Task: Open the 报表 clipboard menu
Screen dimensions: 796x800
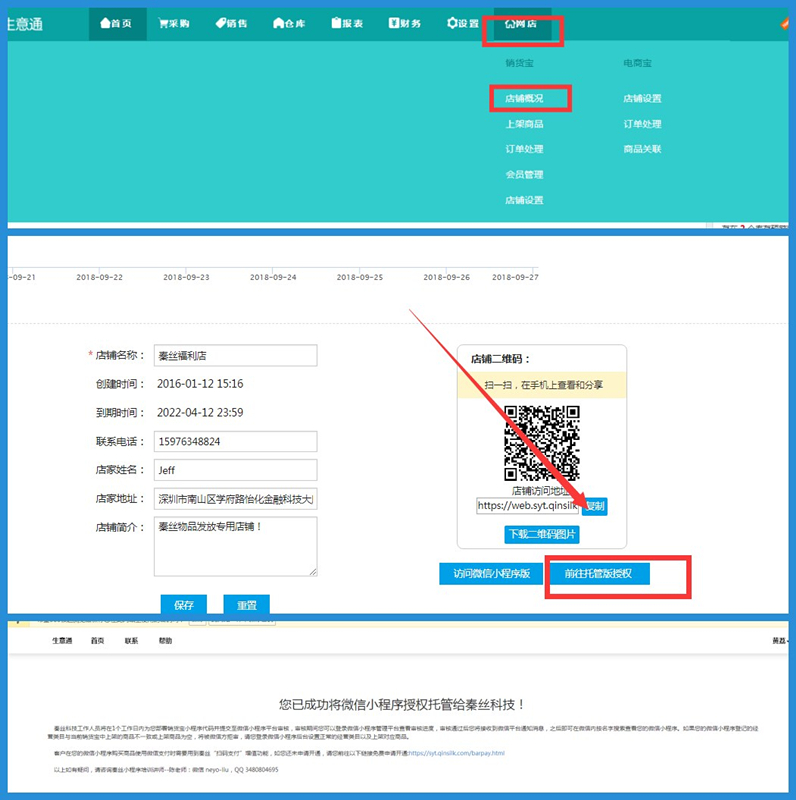Action: pos(347,23)
